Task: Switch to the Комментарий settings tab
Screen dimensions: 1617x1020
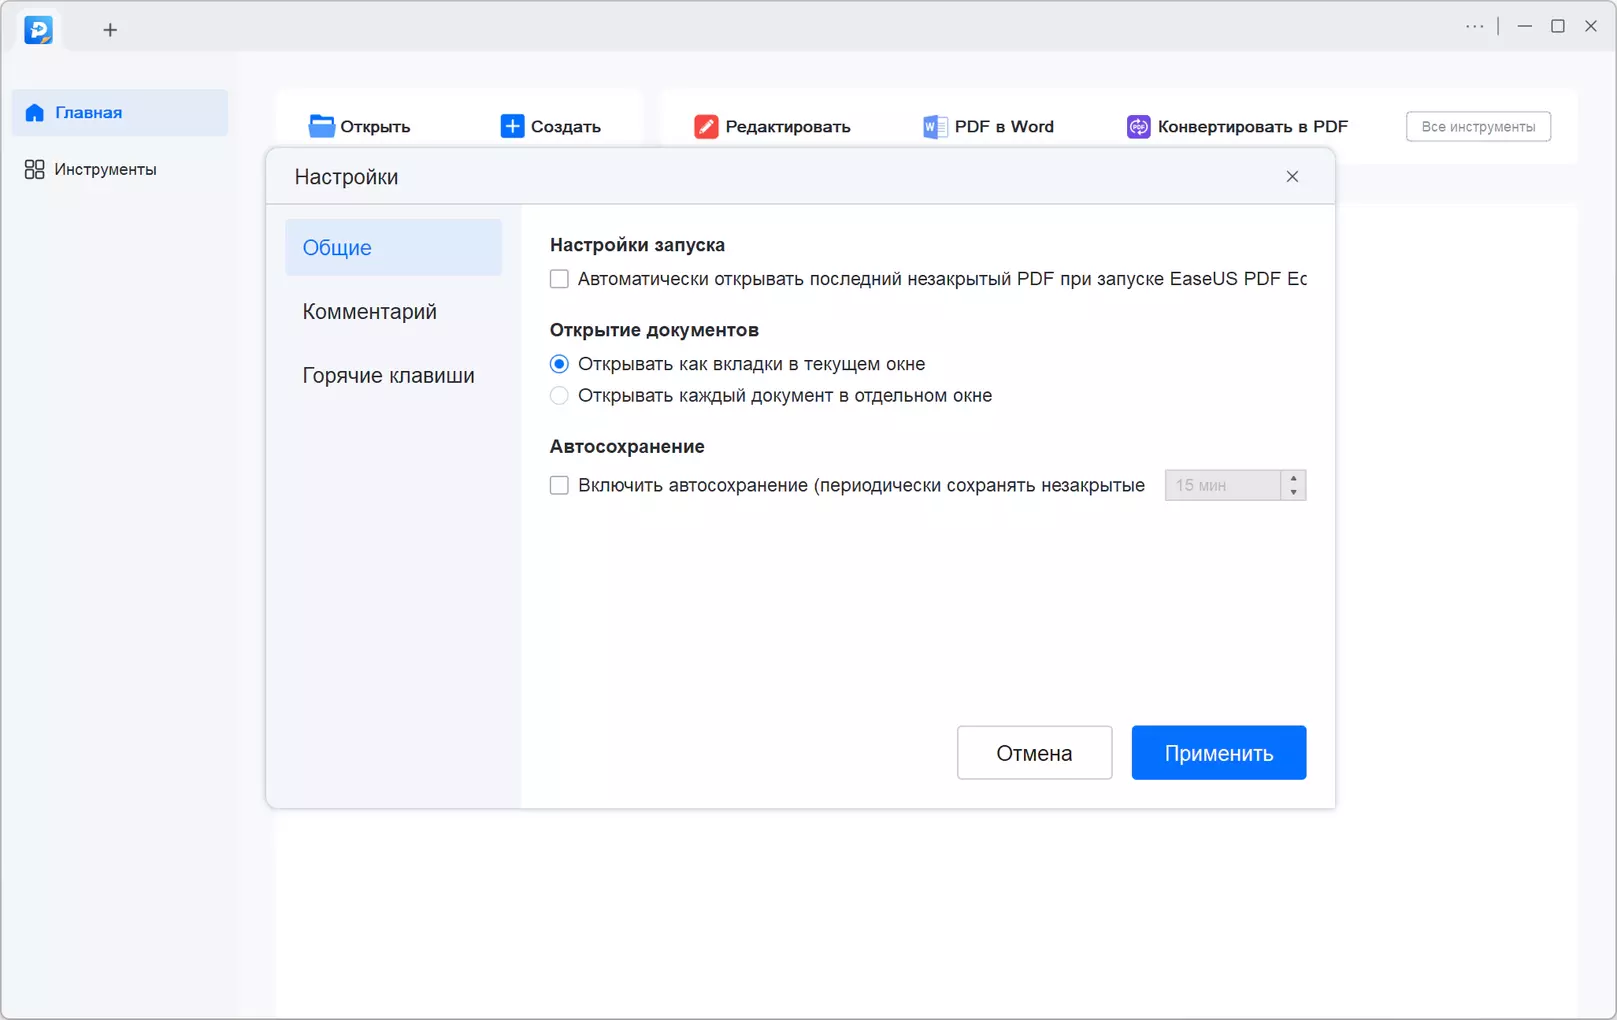Action: point(394,311)
